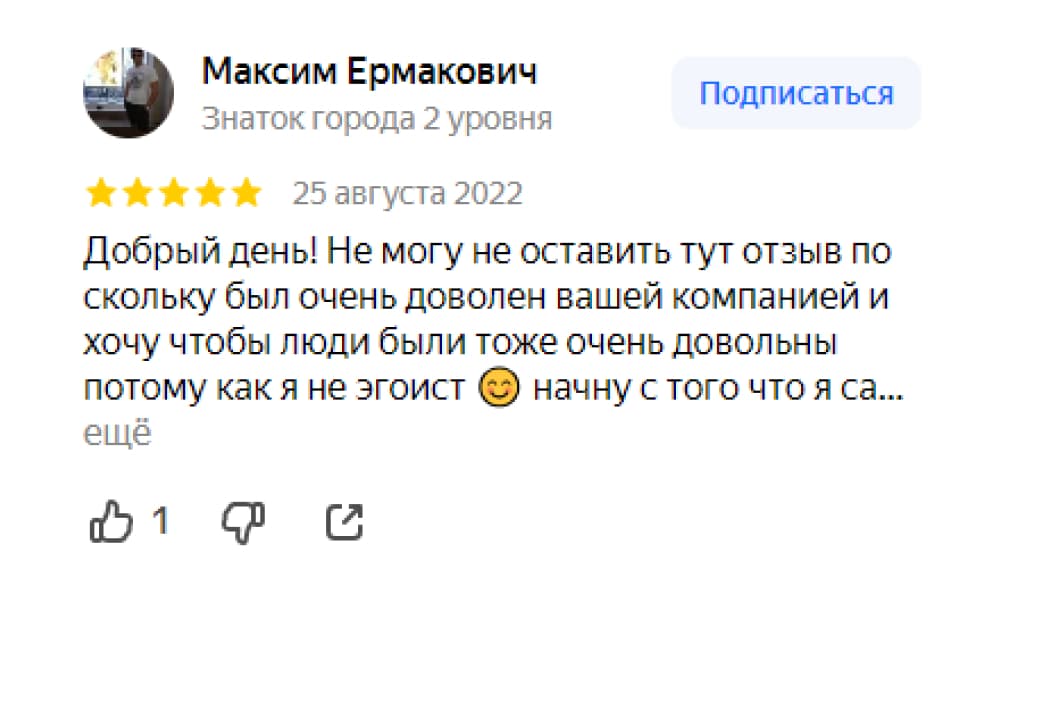Click the fifth rating star
The height and width of the screenshot is (720, 1050).
pos(245,193)
